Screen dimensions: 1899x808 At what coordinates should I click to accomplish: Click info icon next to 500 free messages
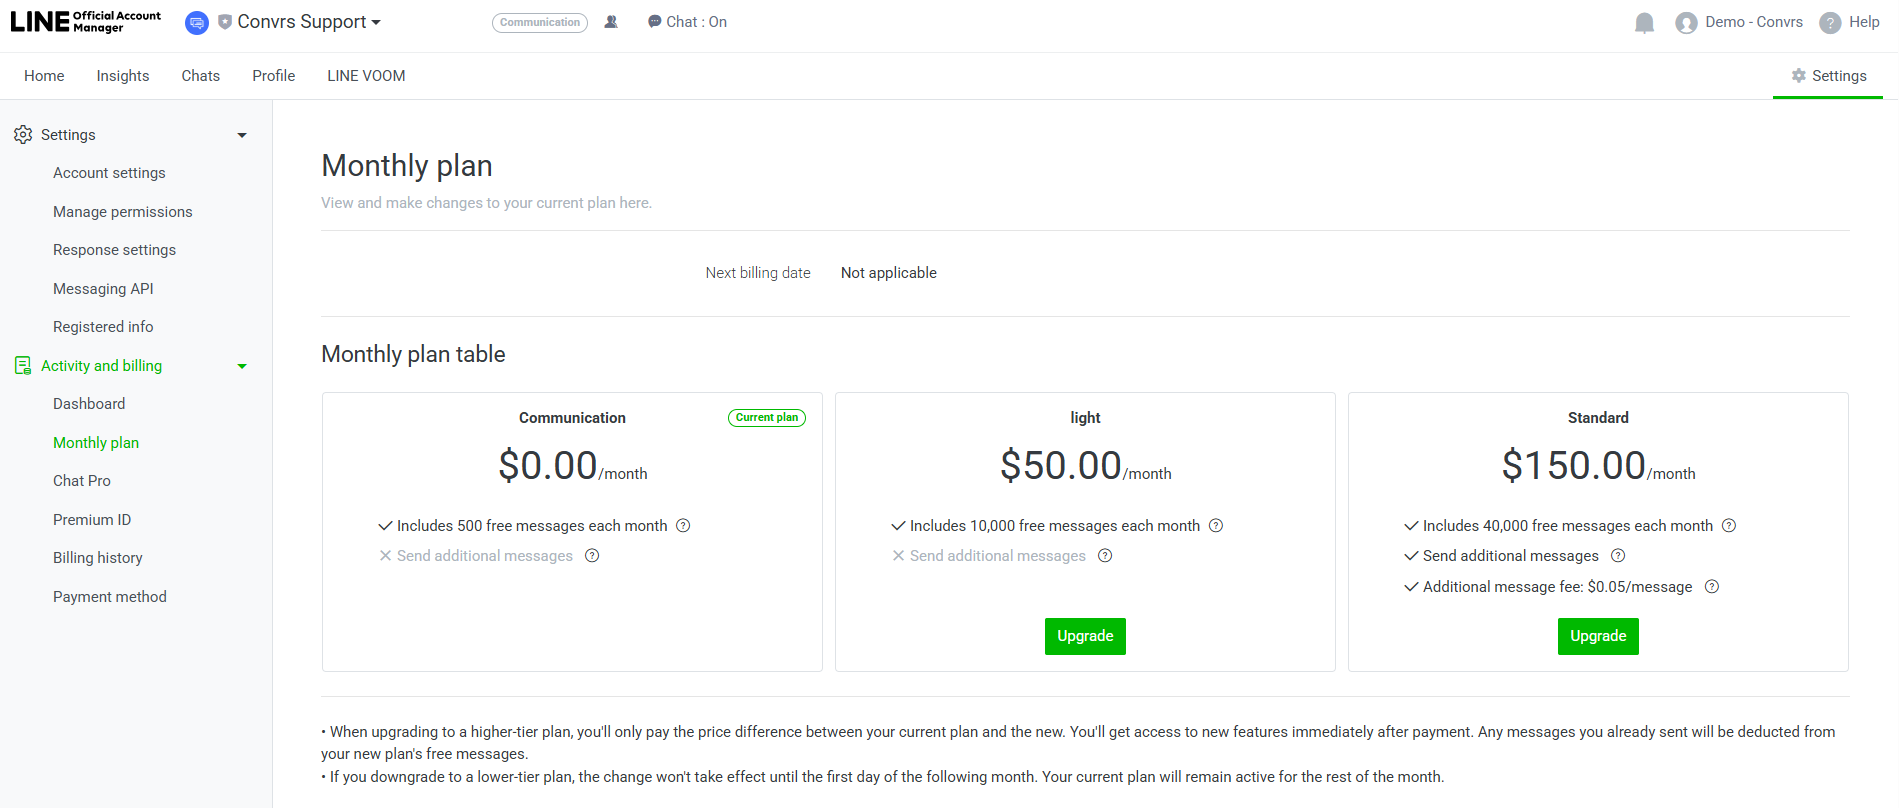tap(683, 526)
